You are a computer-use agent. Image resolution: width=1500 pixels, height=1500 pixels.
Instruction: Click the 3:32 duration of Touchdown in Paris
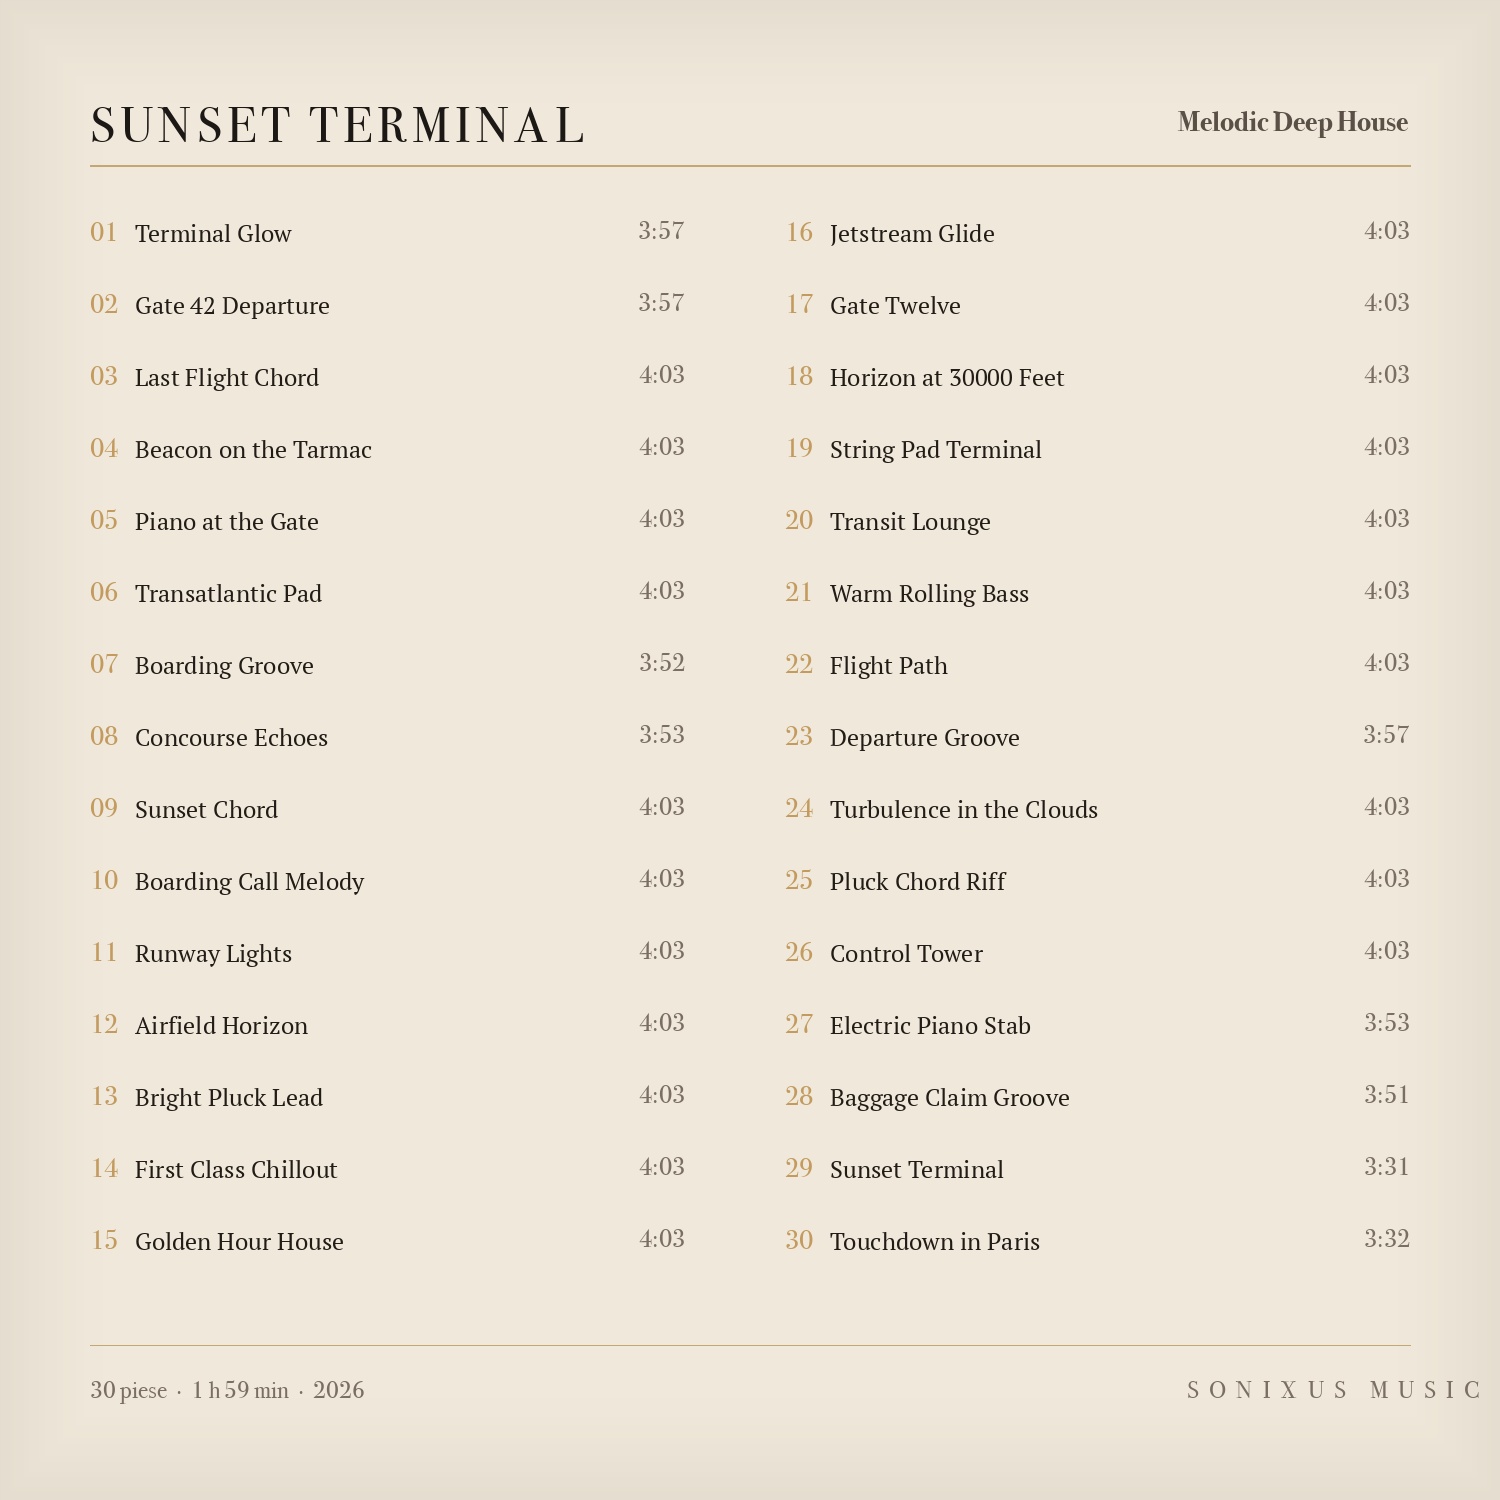1387,1239
